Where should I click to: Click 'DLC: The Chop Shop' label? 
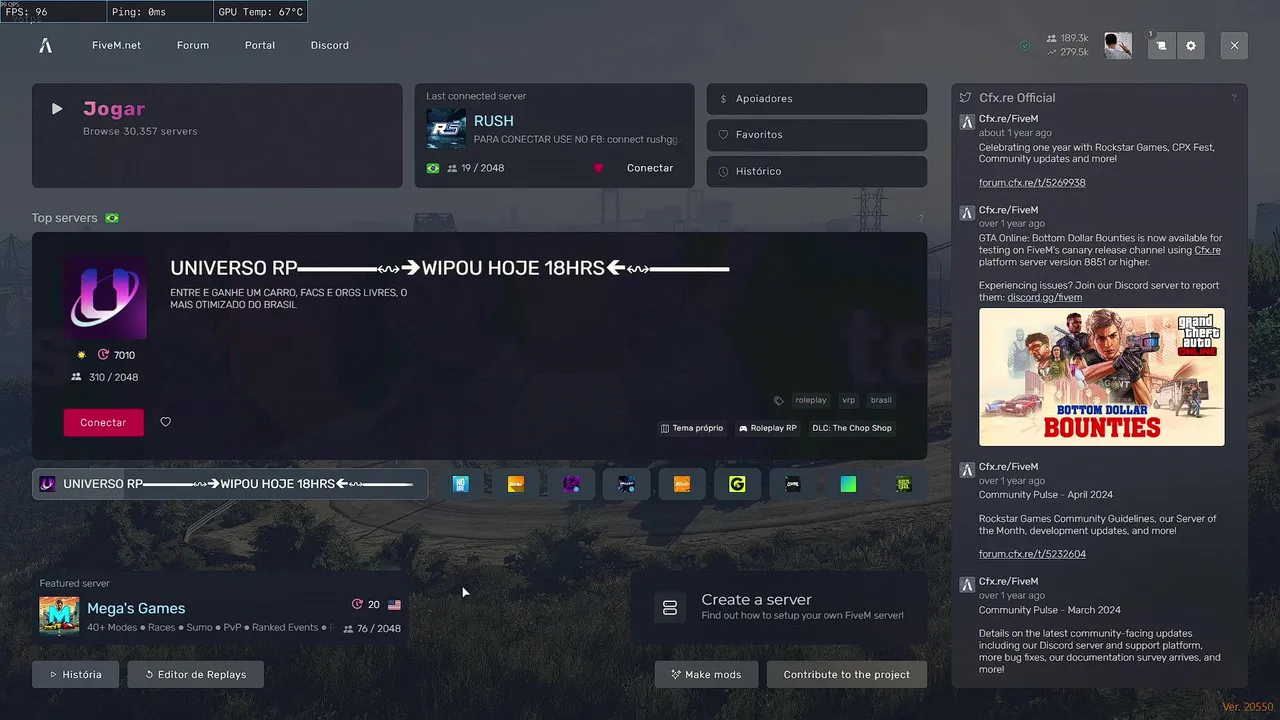(x=852, y=428)
